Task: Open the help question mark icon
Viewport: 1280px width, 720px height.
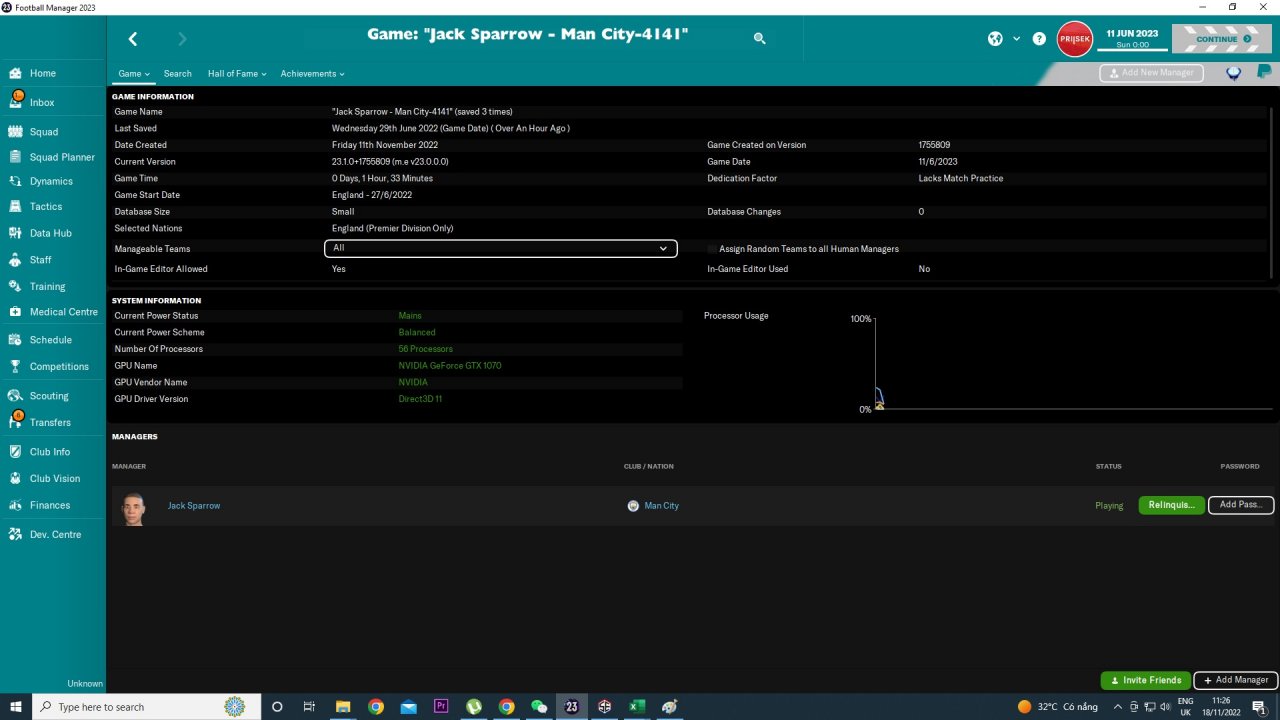Action: click(x=1039, y=39)
